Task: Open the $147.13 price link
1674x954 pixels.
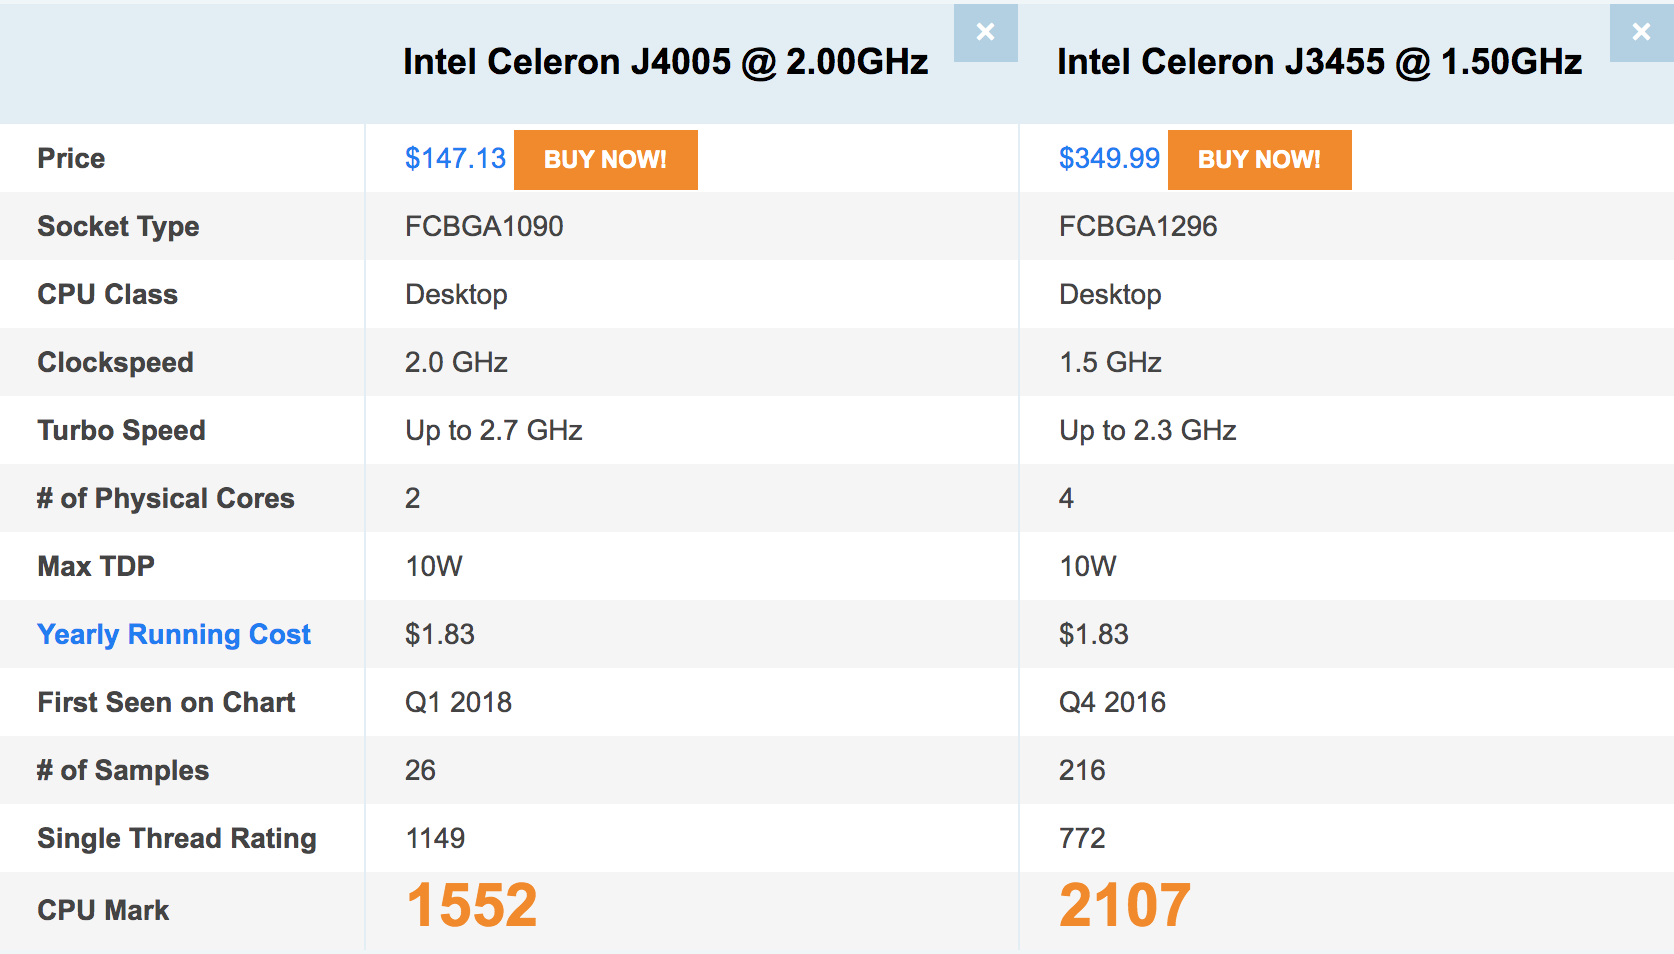Action: pyautogui.click(x=455, y=159)
